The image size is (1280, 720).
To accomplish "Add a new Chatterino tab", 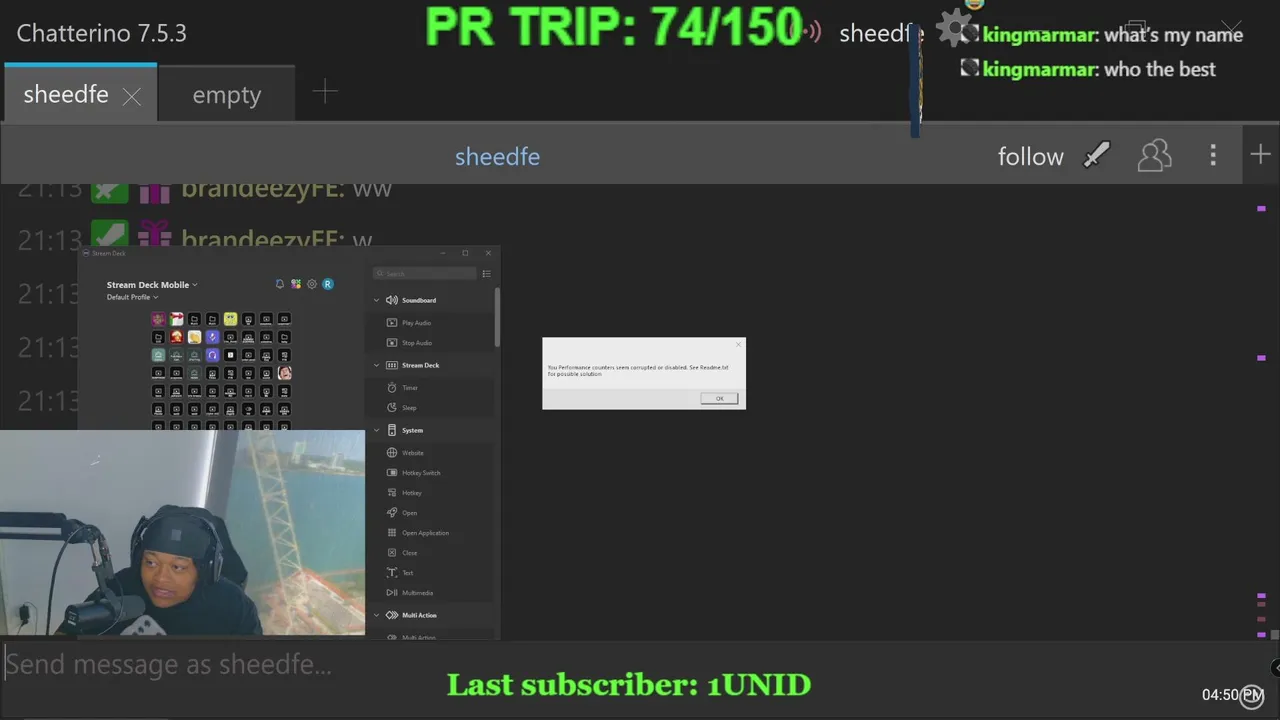I will [x=325, y=93].
